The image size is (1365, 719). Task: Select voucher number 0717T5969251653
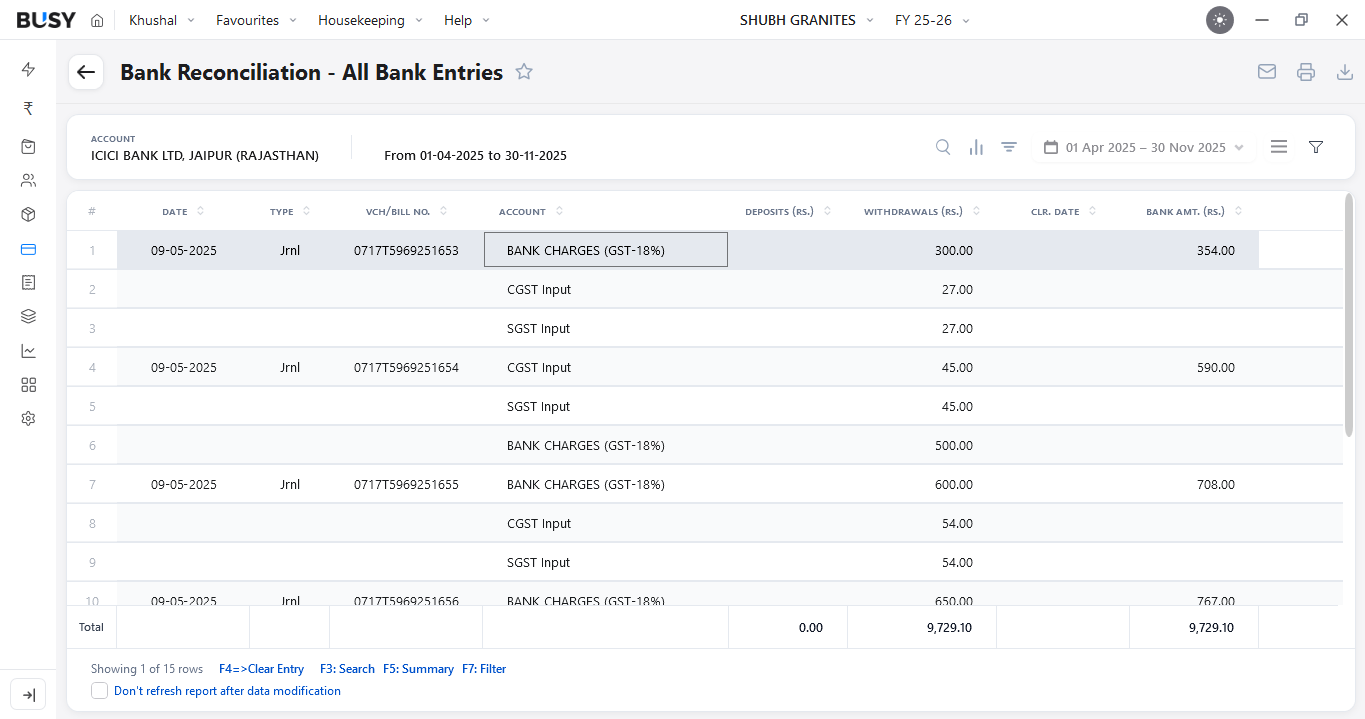coord(406,251)
